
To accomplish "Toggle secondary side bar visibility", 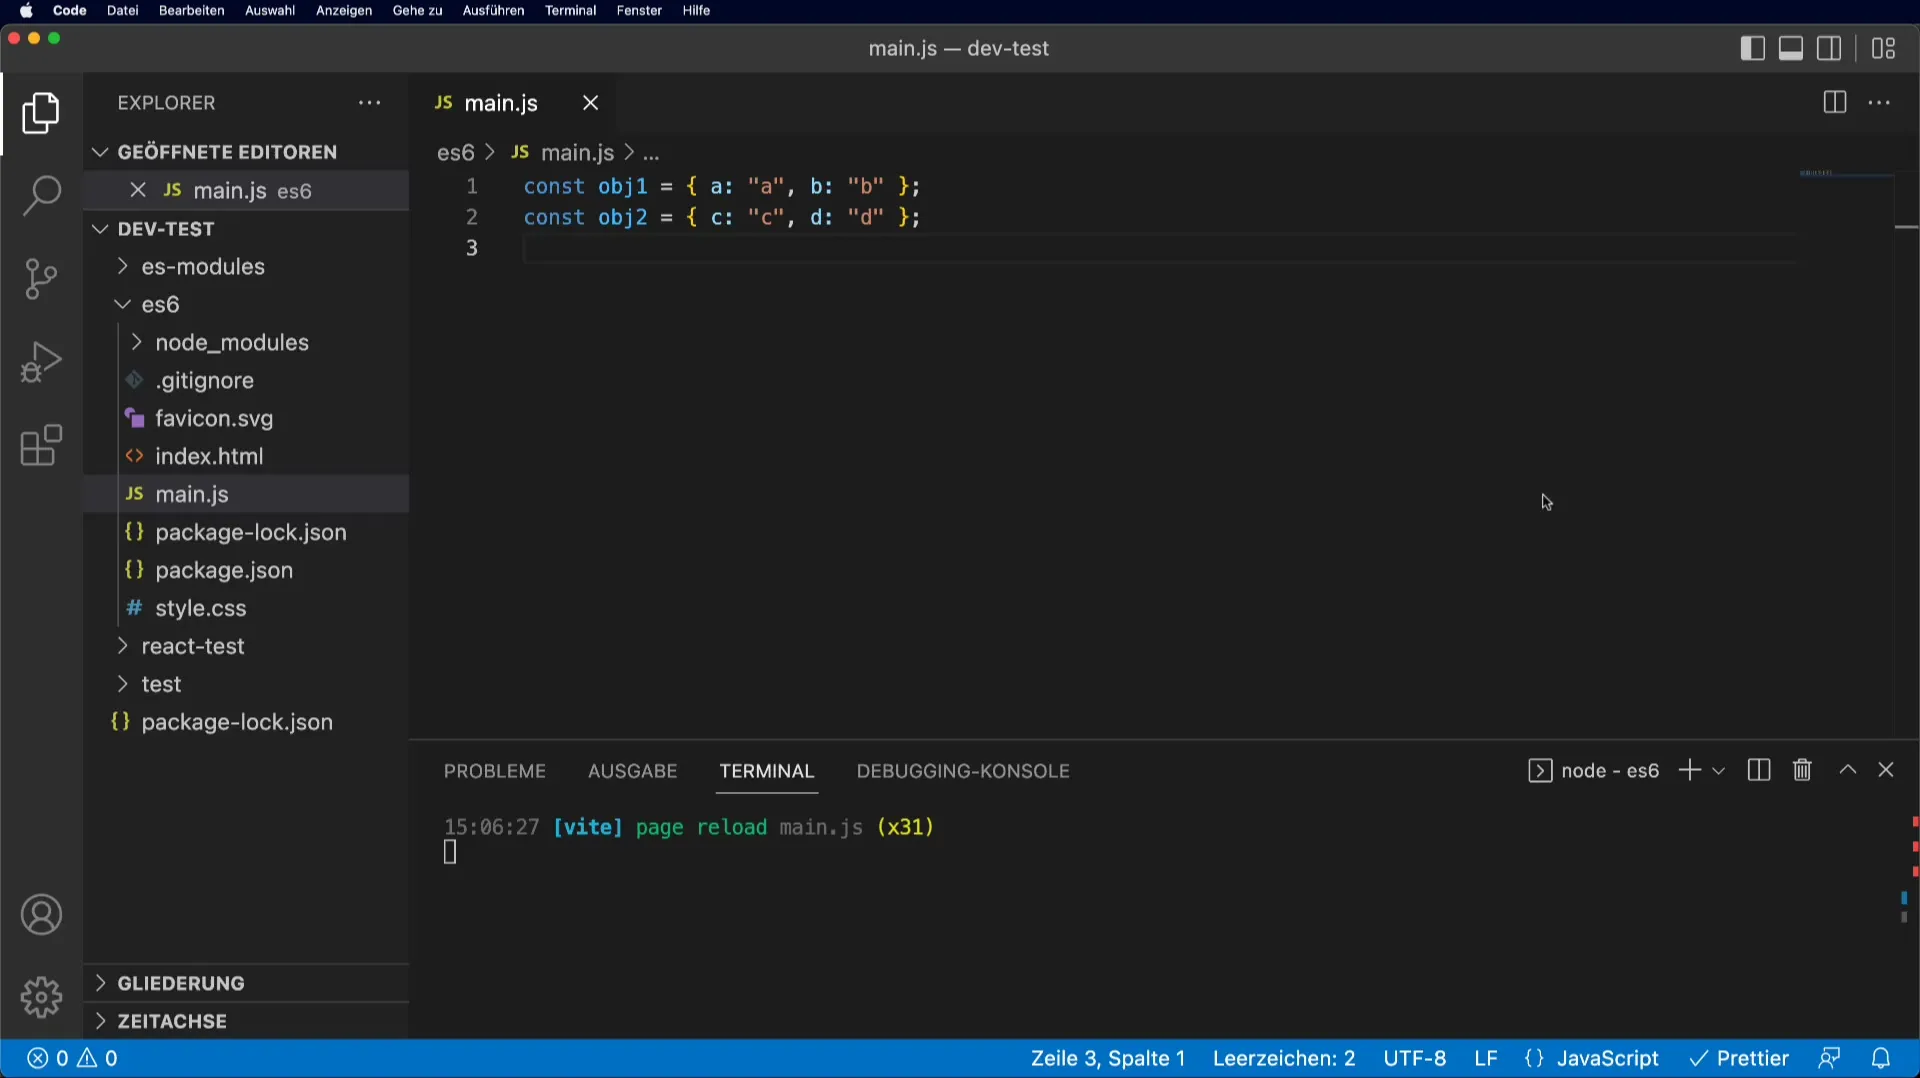I will 1829,48.
